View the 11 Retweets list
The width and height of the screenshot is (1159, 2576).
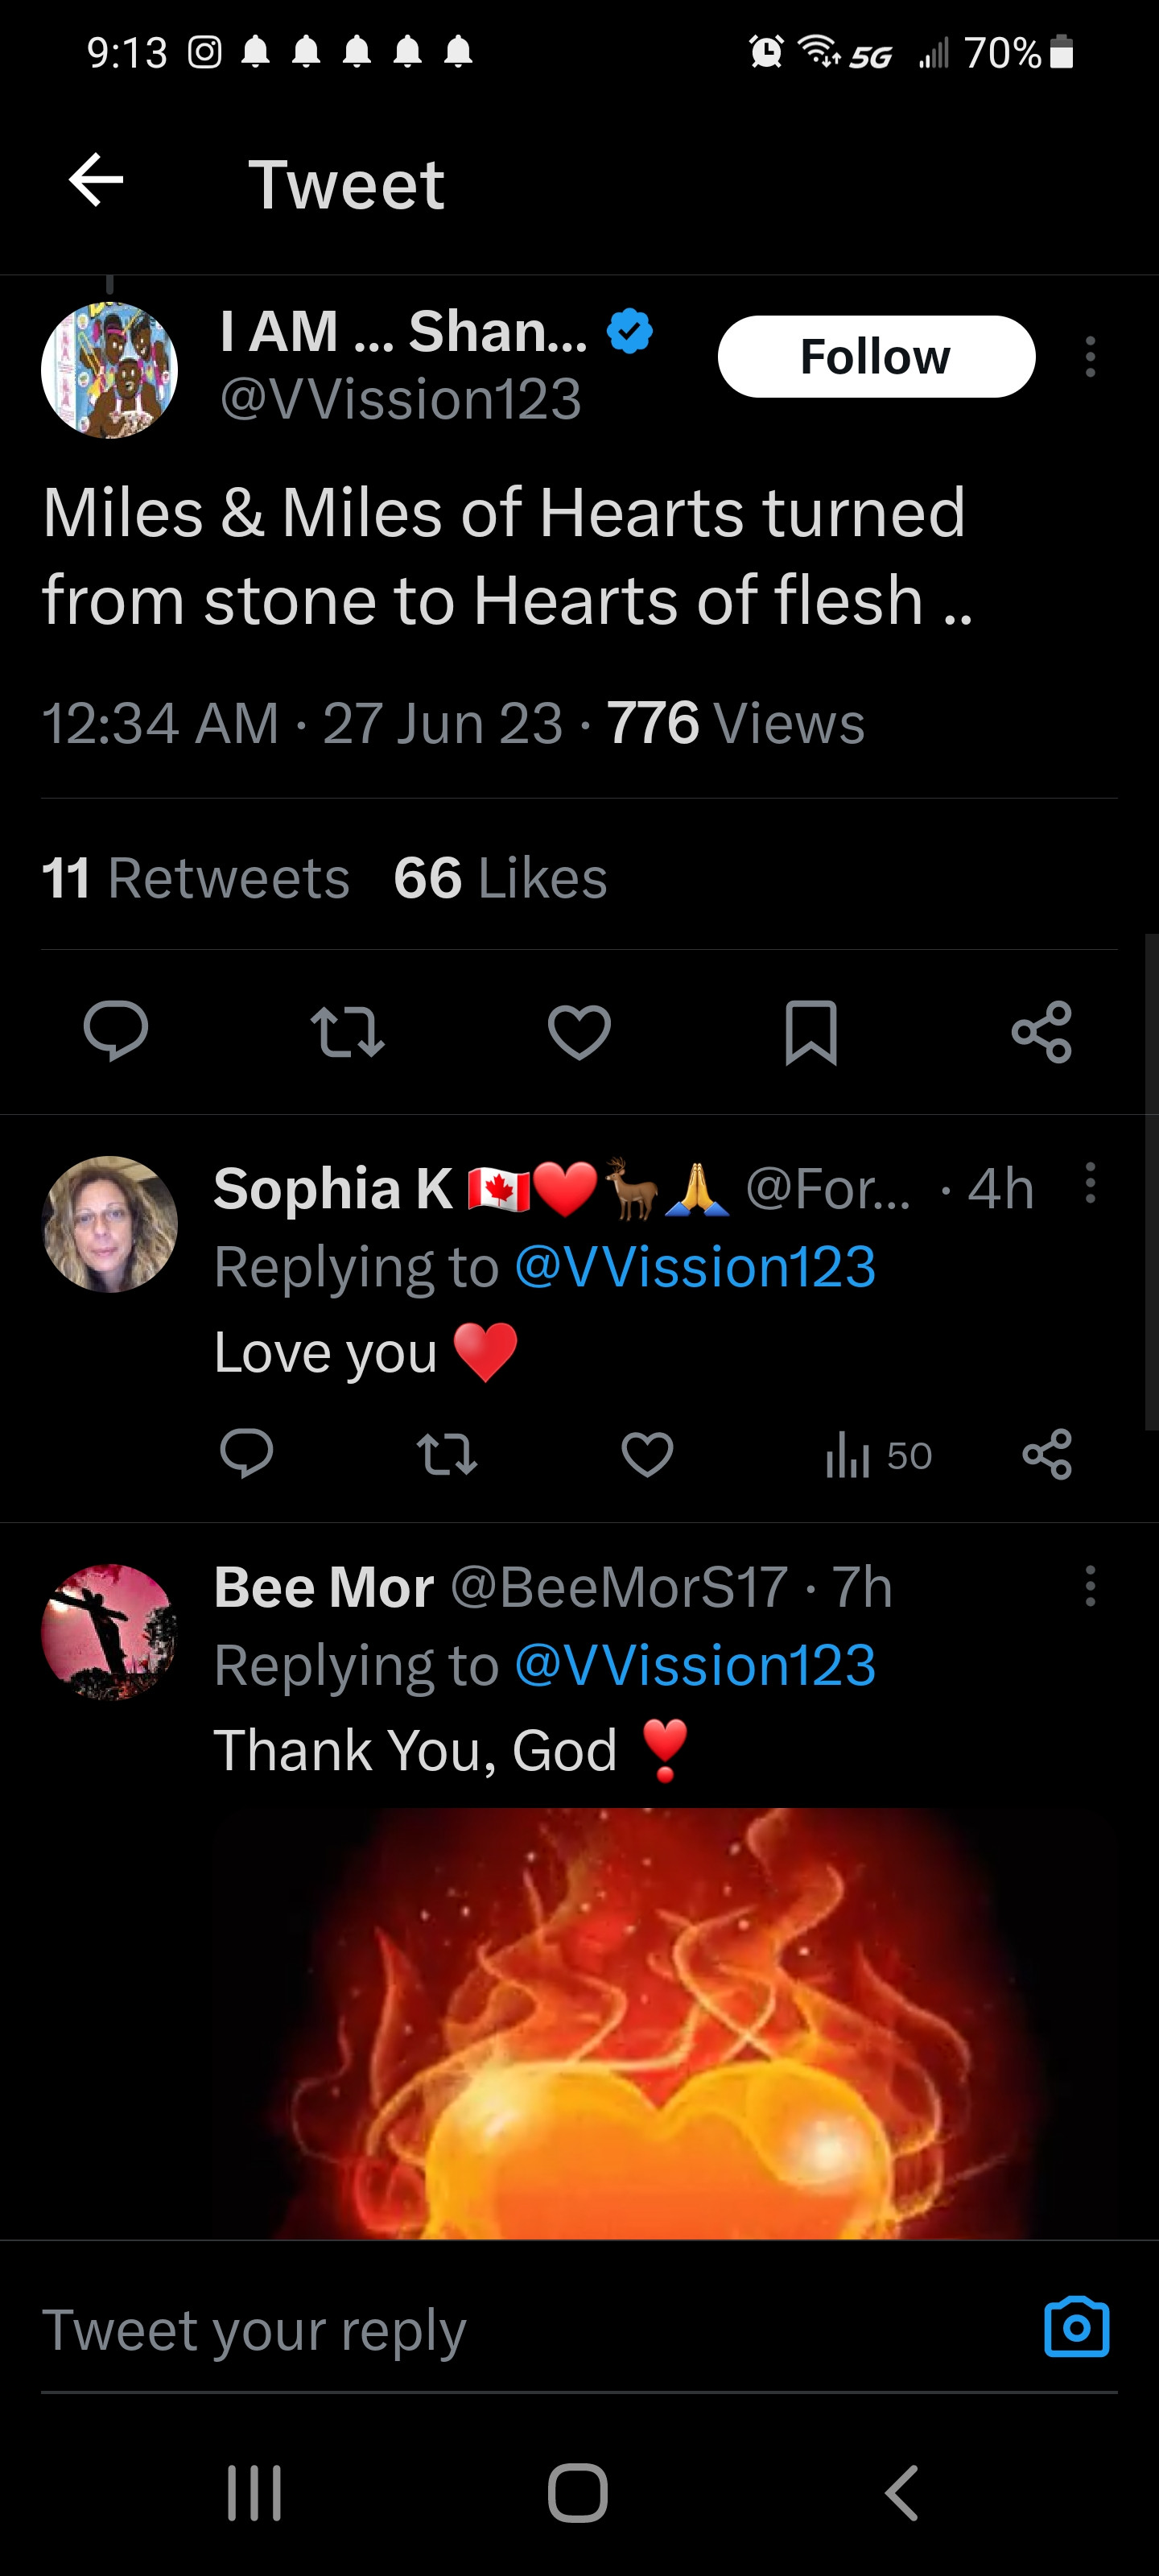[x=196, y=878]
